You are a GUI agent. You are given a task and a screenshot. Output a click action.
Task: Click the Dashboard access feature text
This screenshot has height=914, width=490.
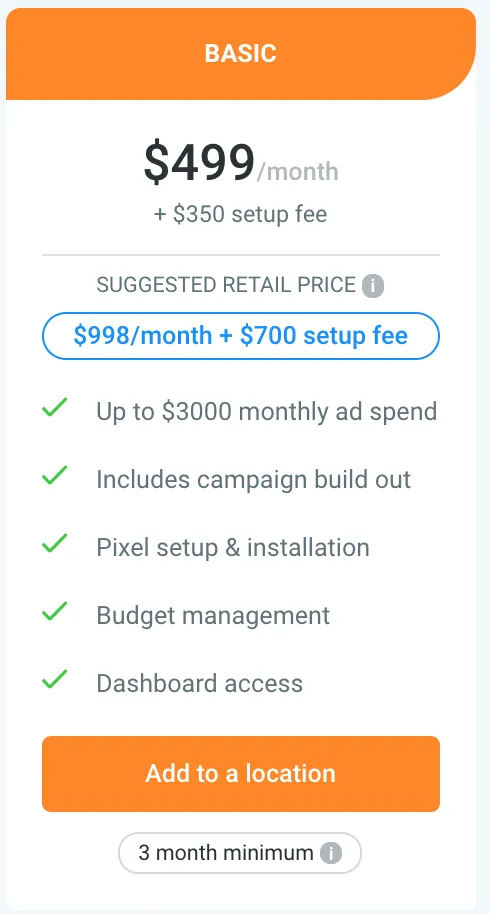pos(199,683)
